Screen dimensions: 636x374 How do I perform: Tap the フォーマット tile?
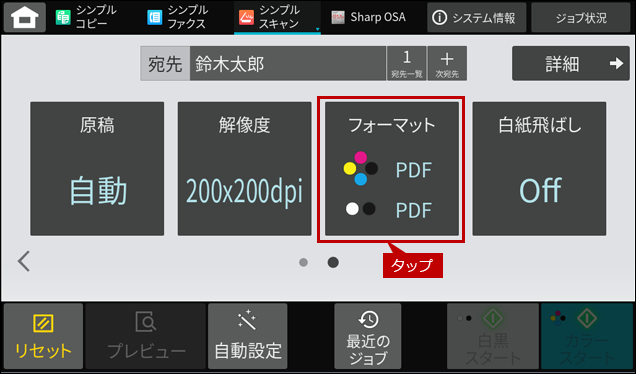pos(392,169)
